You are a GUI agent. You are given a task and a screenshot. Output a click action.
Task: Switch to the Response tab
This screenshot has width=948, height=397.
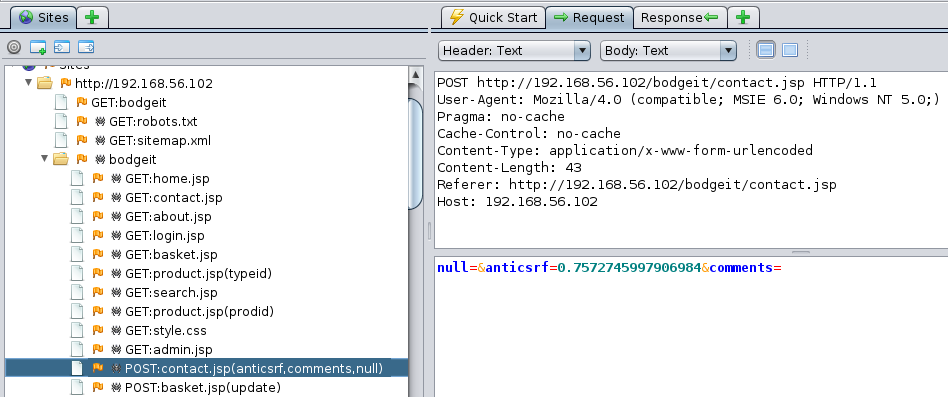(680, 17)
